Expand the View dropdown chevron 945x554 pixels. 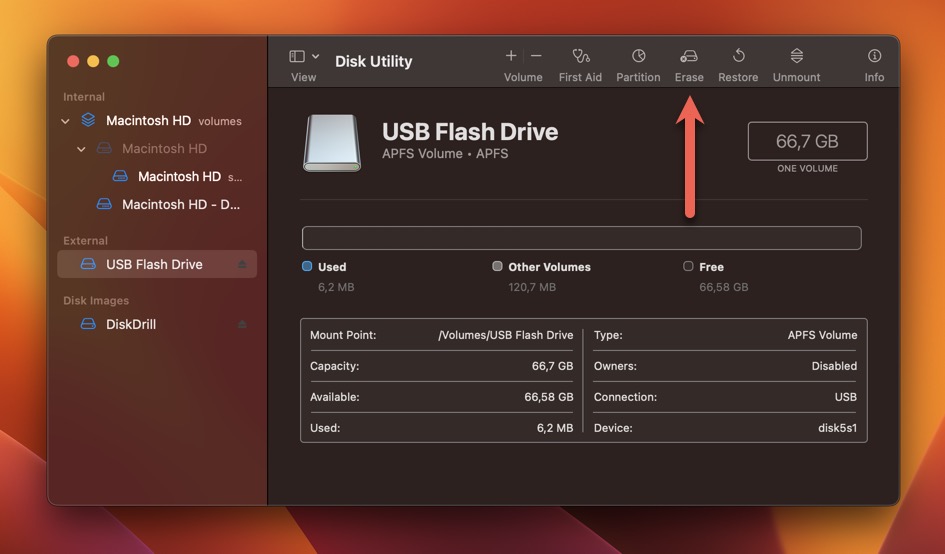(315, 56)
